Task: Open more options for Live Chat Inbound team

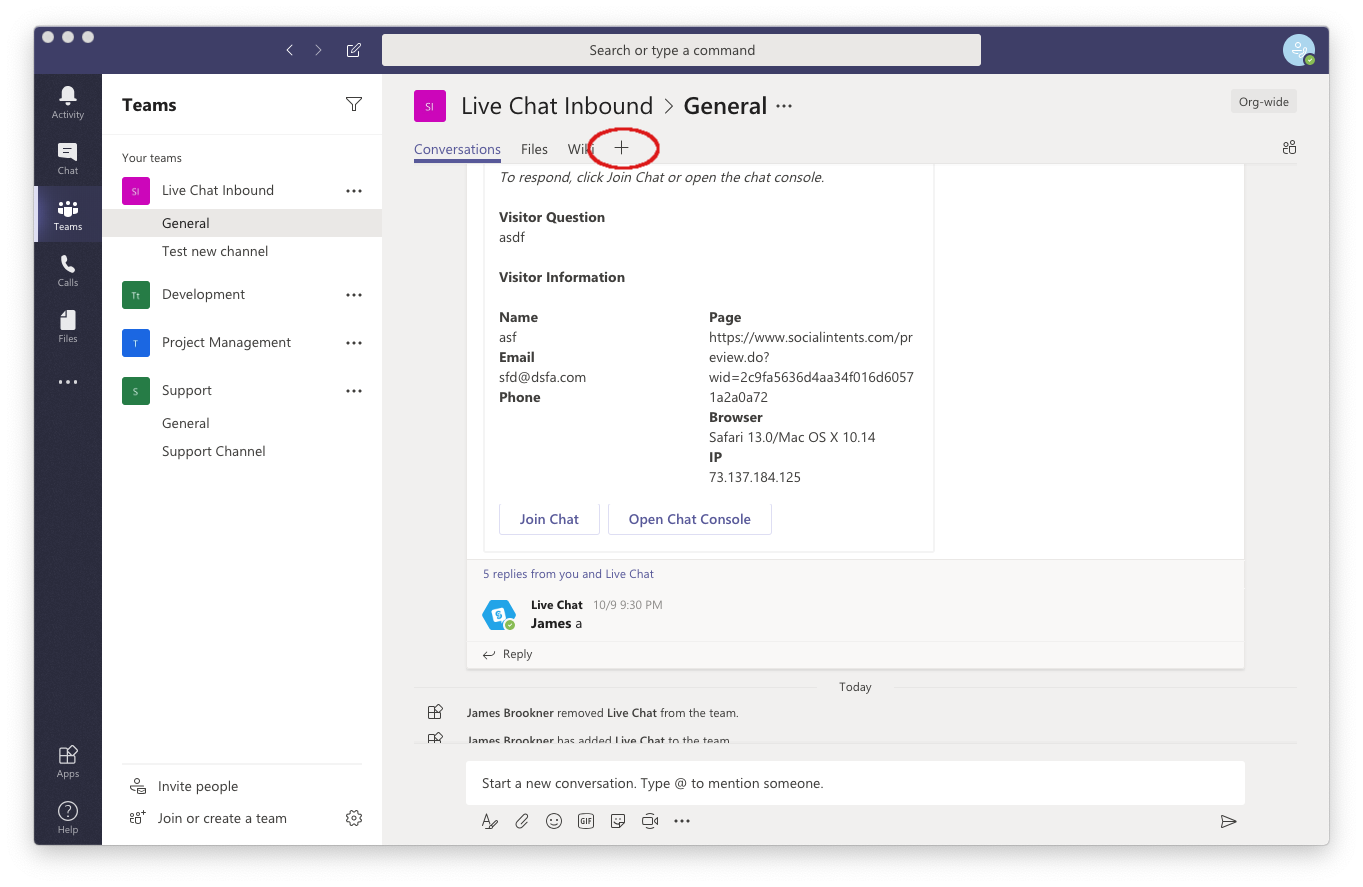Action: point(353,190)
